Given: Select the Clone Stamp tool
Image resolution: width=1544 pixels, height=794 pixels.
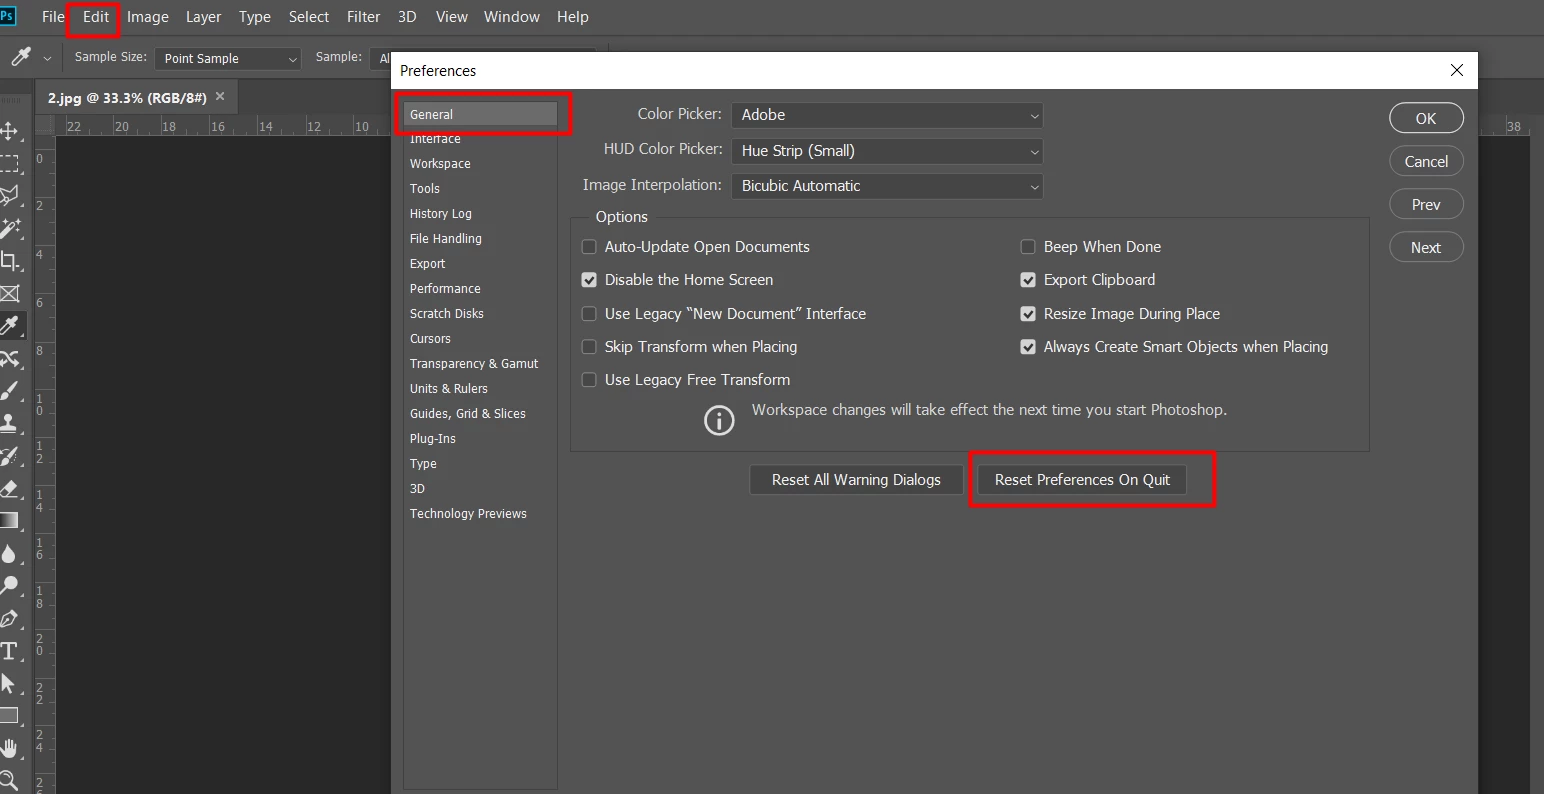Looking at the screenshot, I should [10, 423].
